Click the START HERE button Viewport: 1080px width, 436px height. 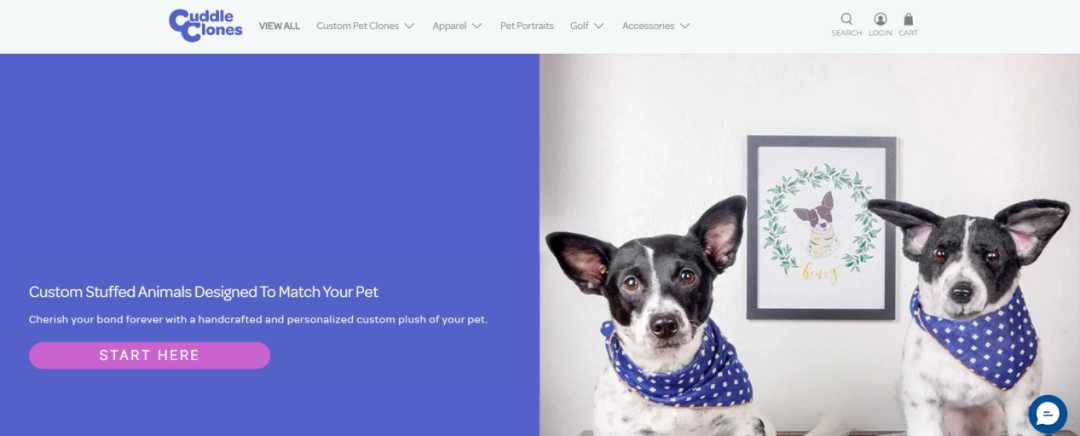[149, 355]
